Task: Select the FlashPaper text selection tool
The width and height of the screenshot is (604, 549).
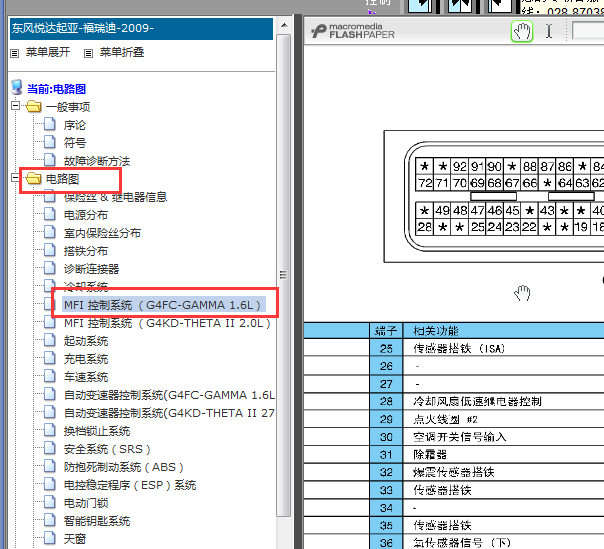Action: pos(549,31)
